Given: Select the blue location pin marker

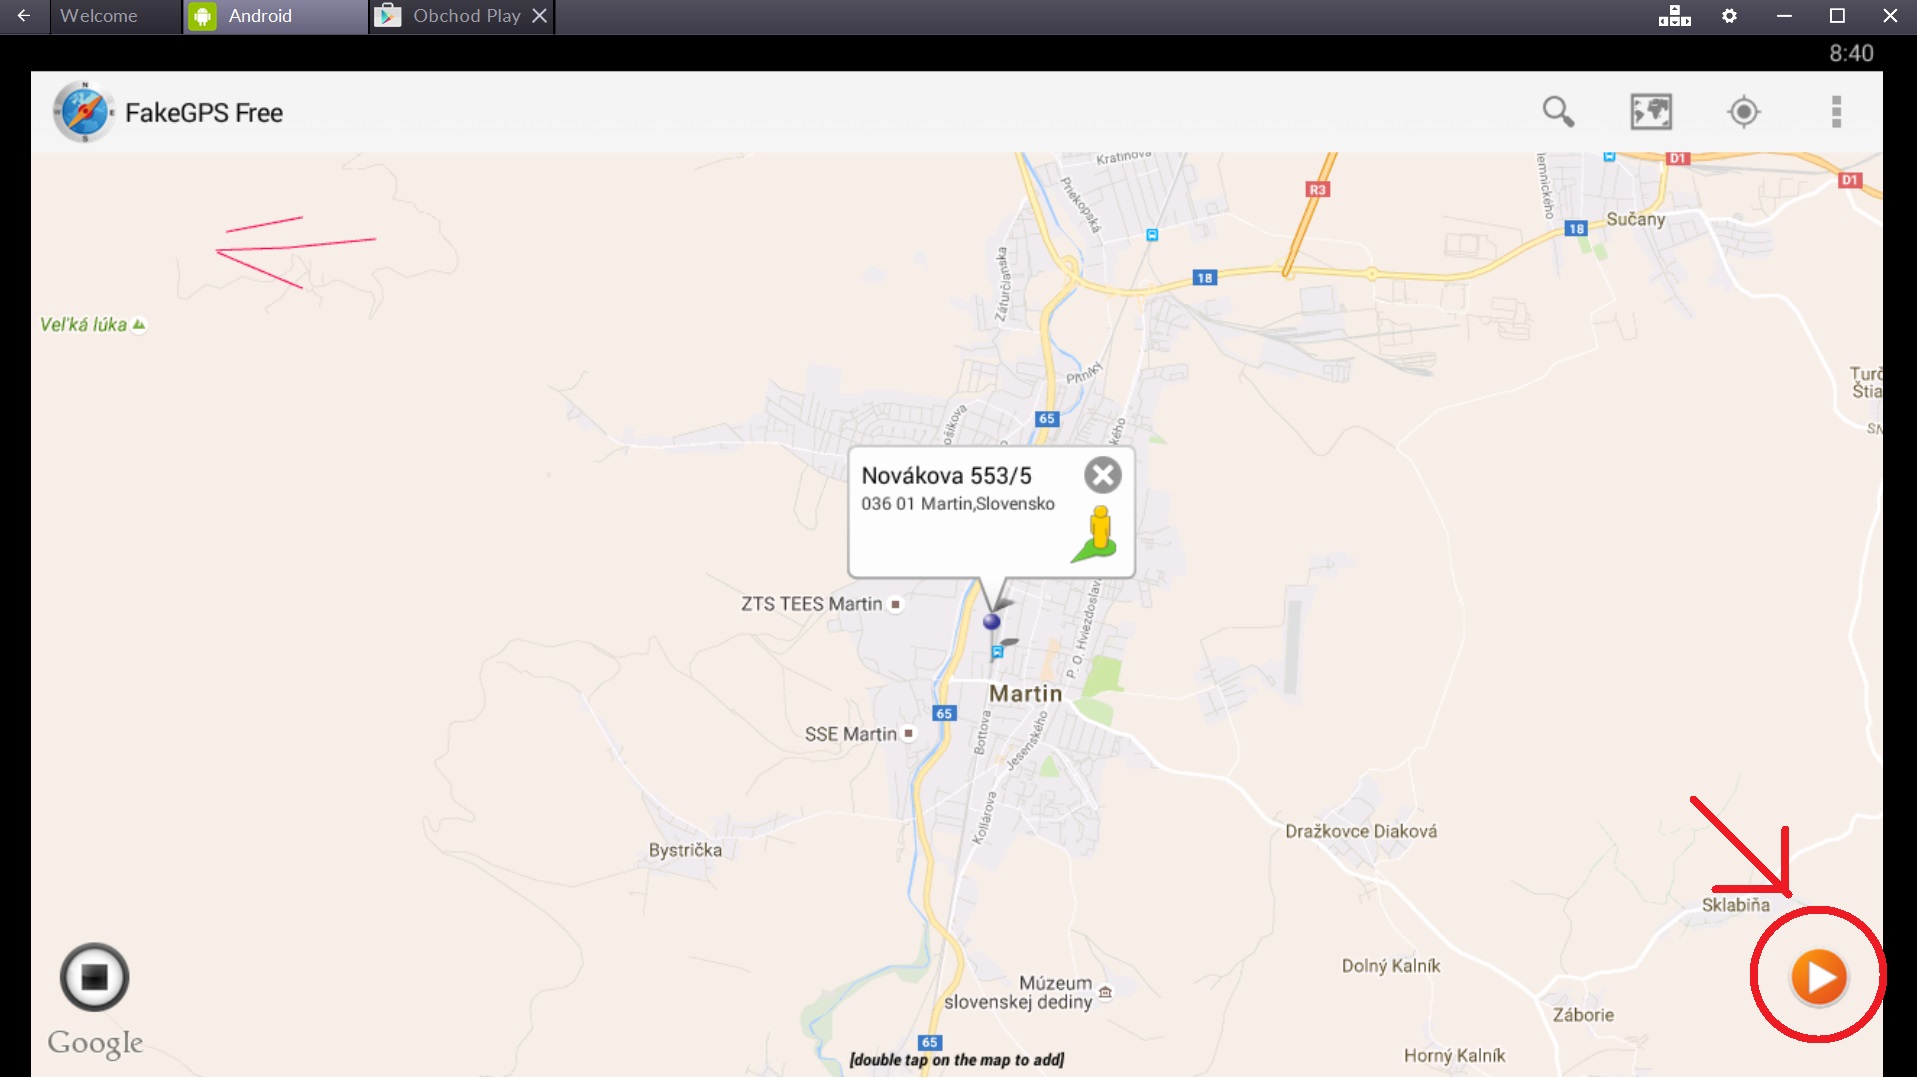Looking at the screenshot, I should 991,621.
